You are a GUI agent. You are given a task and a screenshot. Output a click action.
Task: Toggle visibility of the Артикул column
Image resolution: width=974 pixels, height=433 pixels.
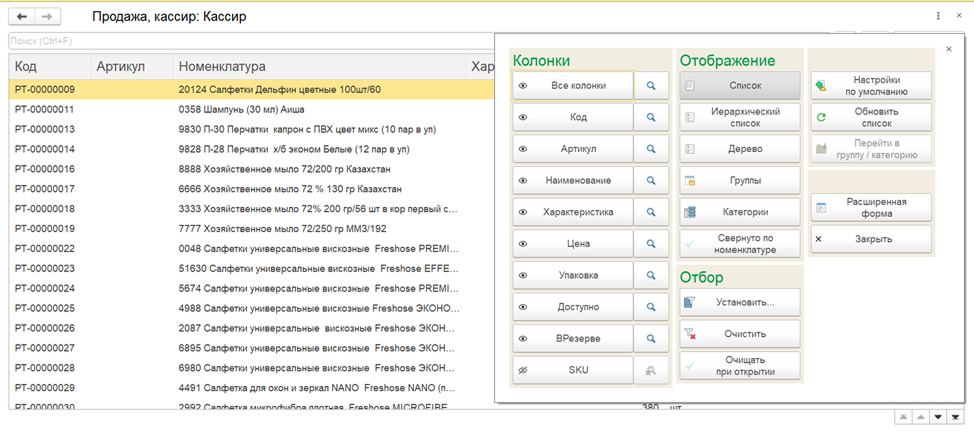point(573,148)
